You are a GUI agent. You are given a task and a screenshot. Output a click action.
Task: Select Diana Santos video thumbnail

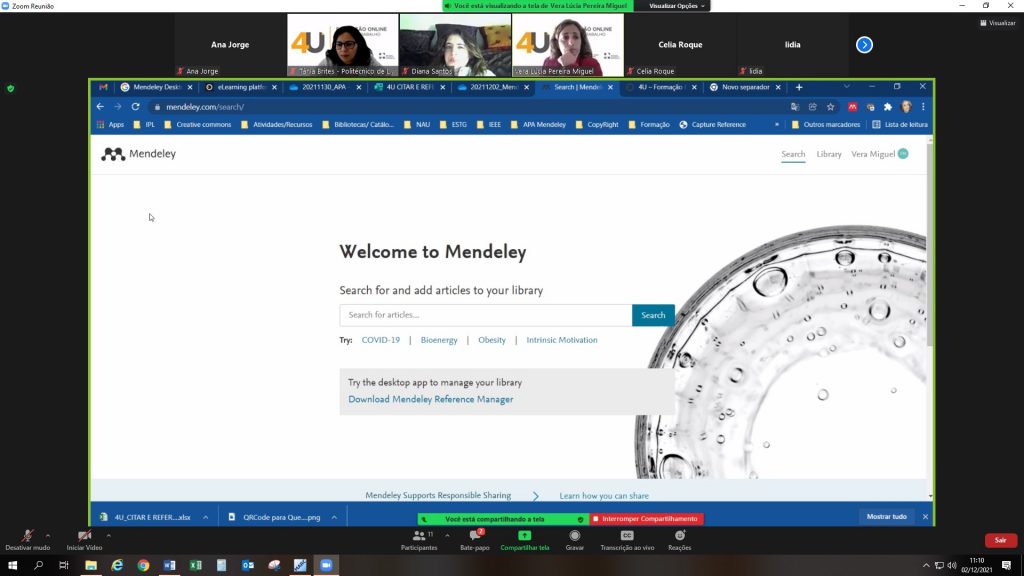[x=455, y=45]
